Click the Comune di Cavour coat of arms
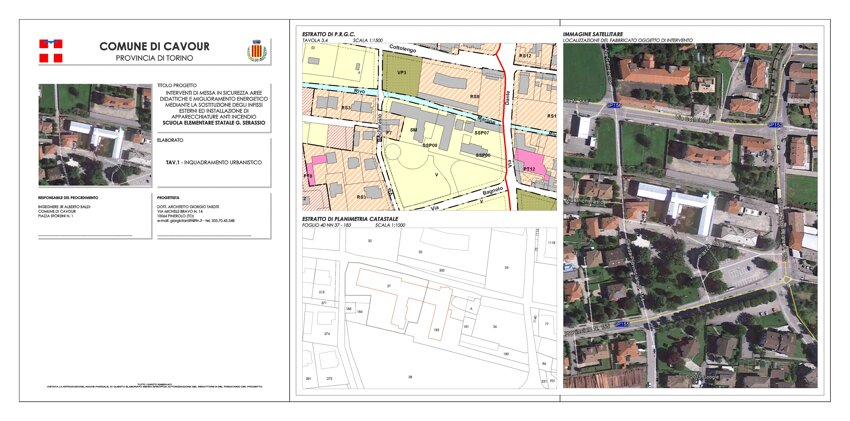Screen dimensions: 850x421 257,52
